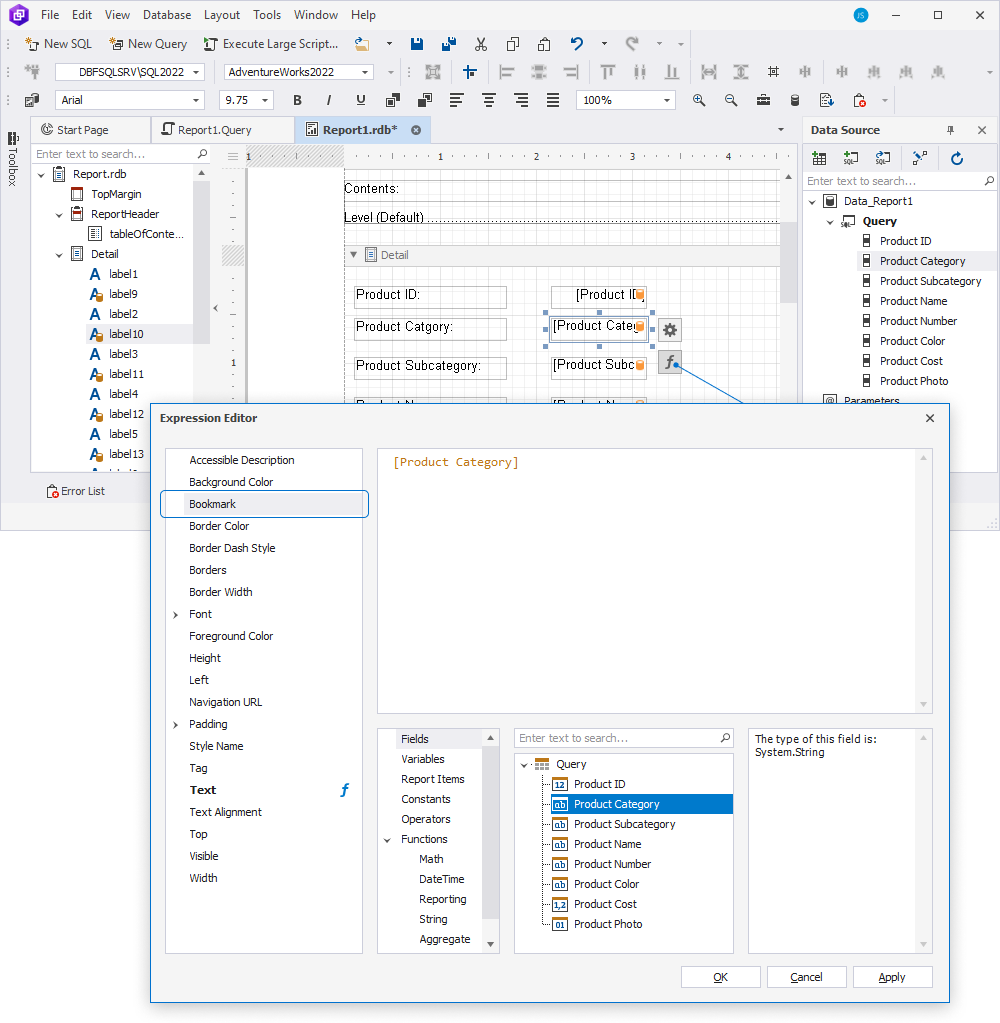Collapse the ReportHeader tree node

point(59,215)
